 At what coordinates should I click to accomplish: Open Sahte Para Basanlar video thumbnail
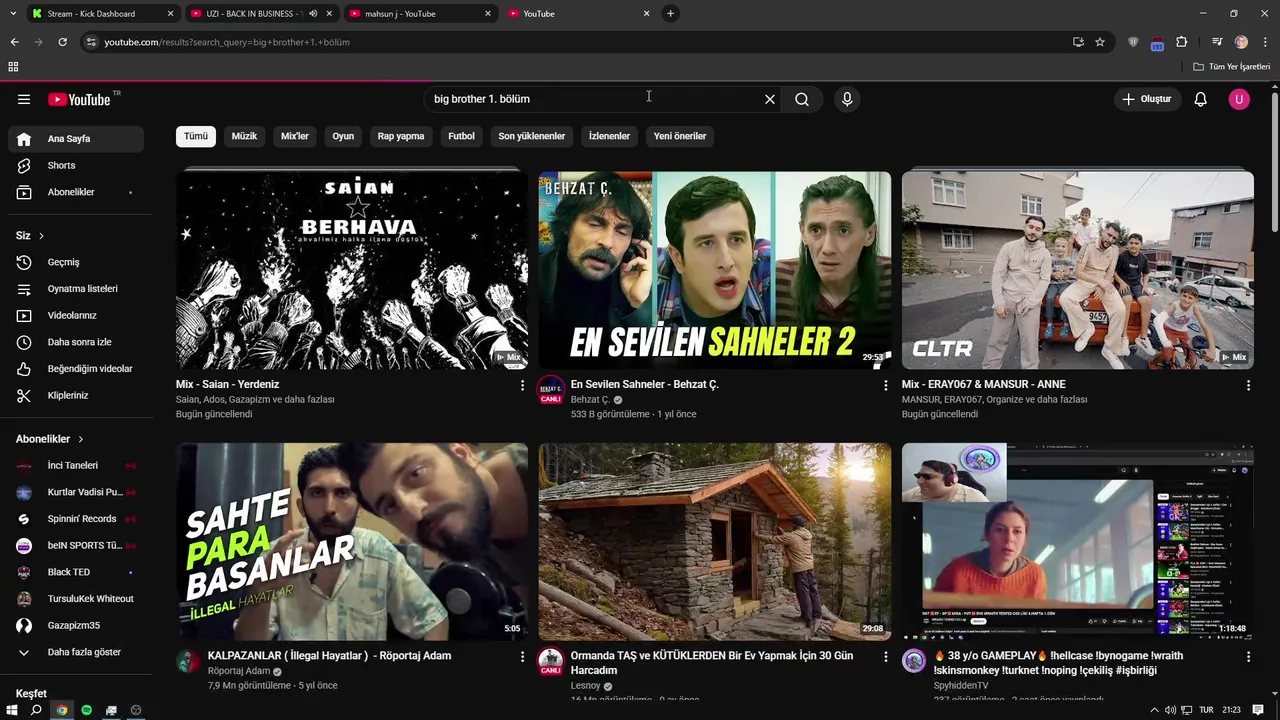coord(352,541)
